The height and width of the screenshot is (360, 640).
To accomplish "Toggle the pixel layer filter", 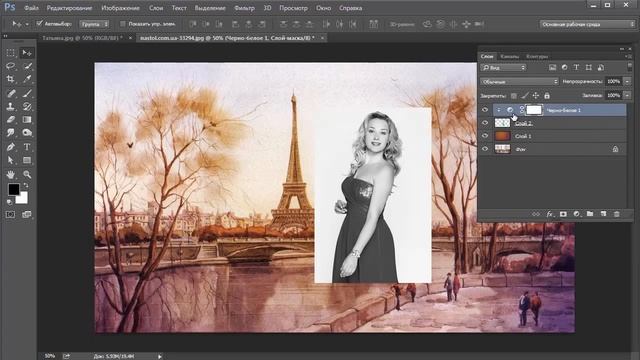I will 553,68.
